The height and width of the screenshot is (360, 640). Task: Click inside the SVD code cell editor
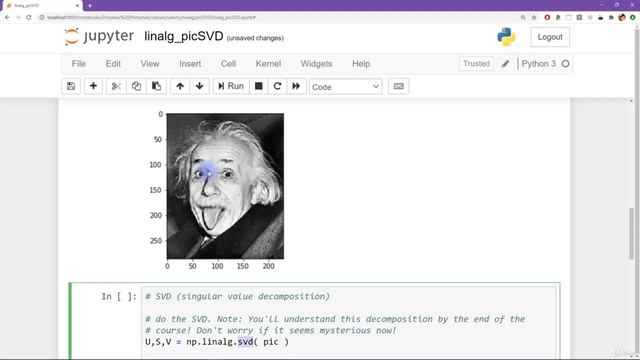(349, 322)
